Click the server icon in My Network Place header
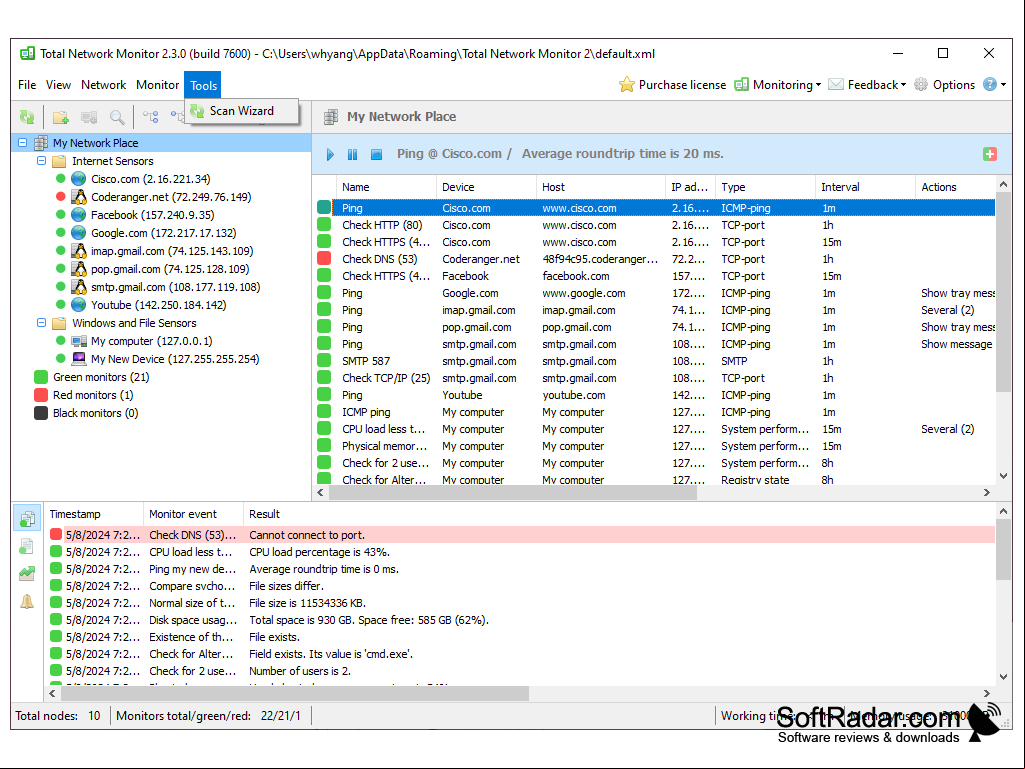1025x769 pixels. point(331,117)
